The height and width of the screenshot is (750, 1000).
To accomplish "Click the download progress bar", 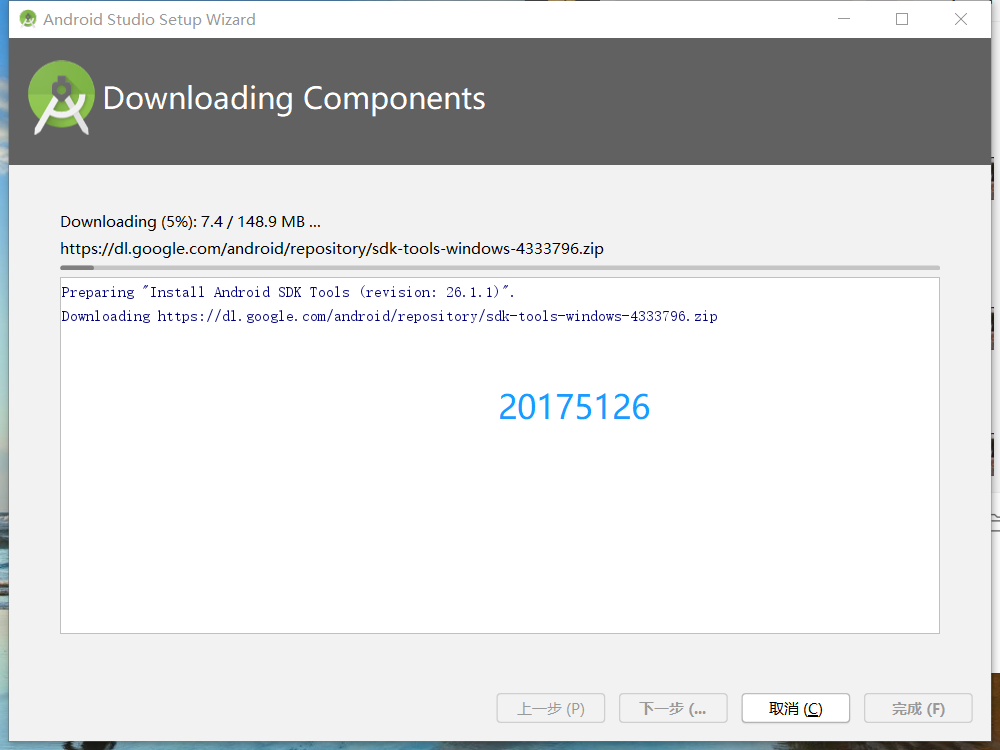I will pos(500,267).
